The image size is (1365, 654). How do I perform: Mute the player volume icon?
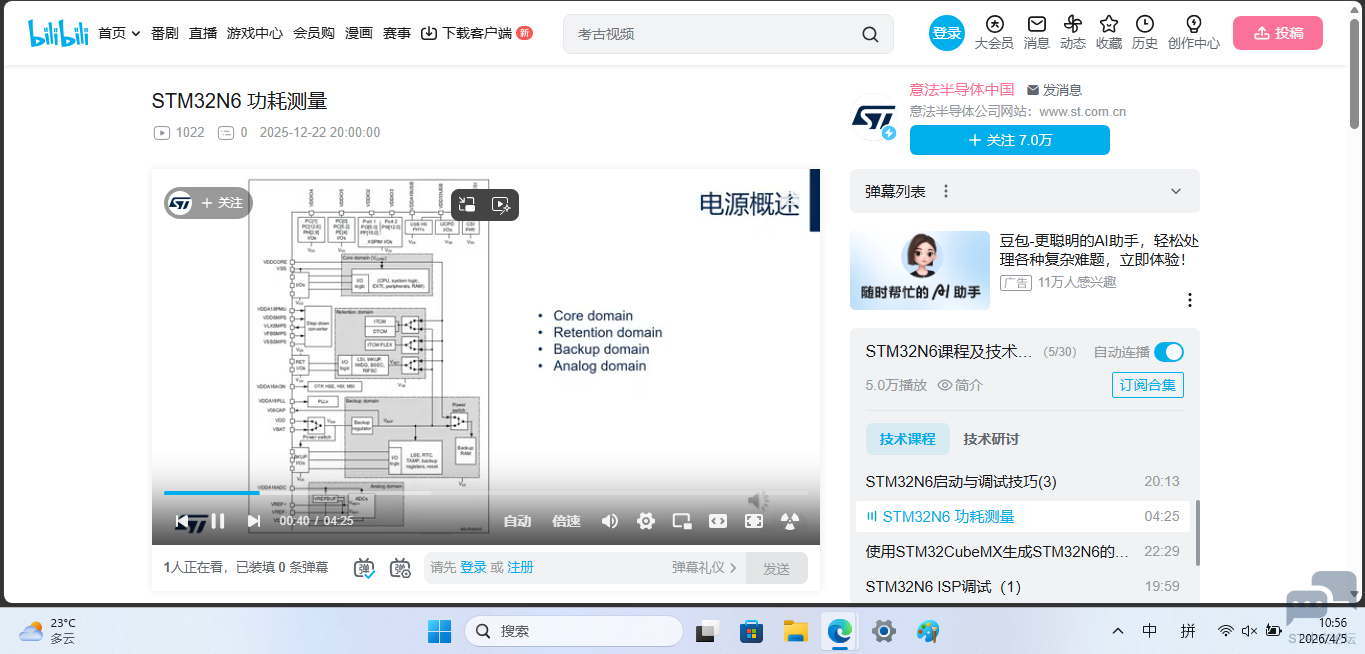pos(609,521)
